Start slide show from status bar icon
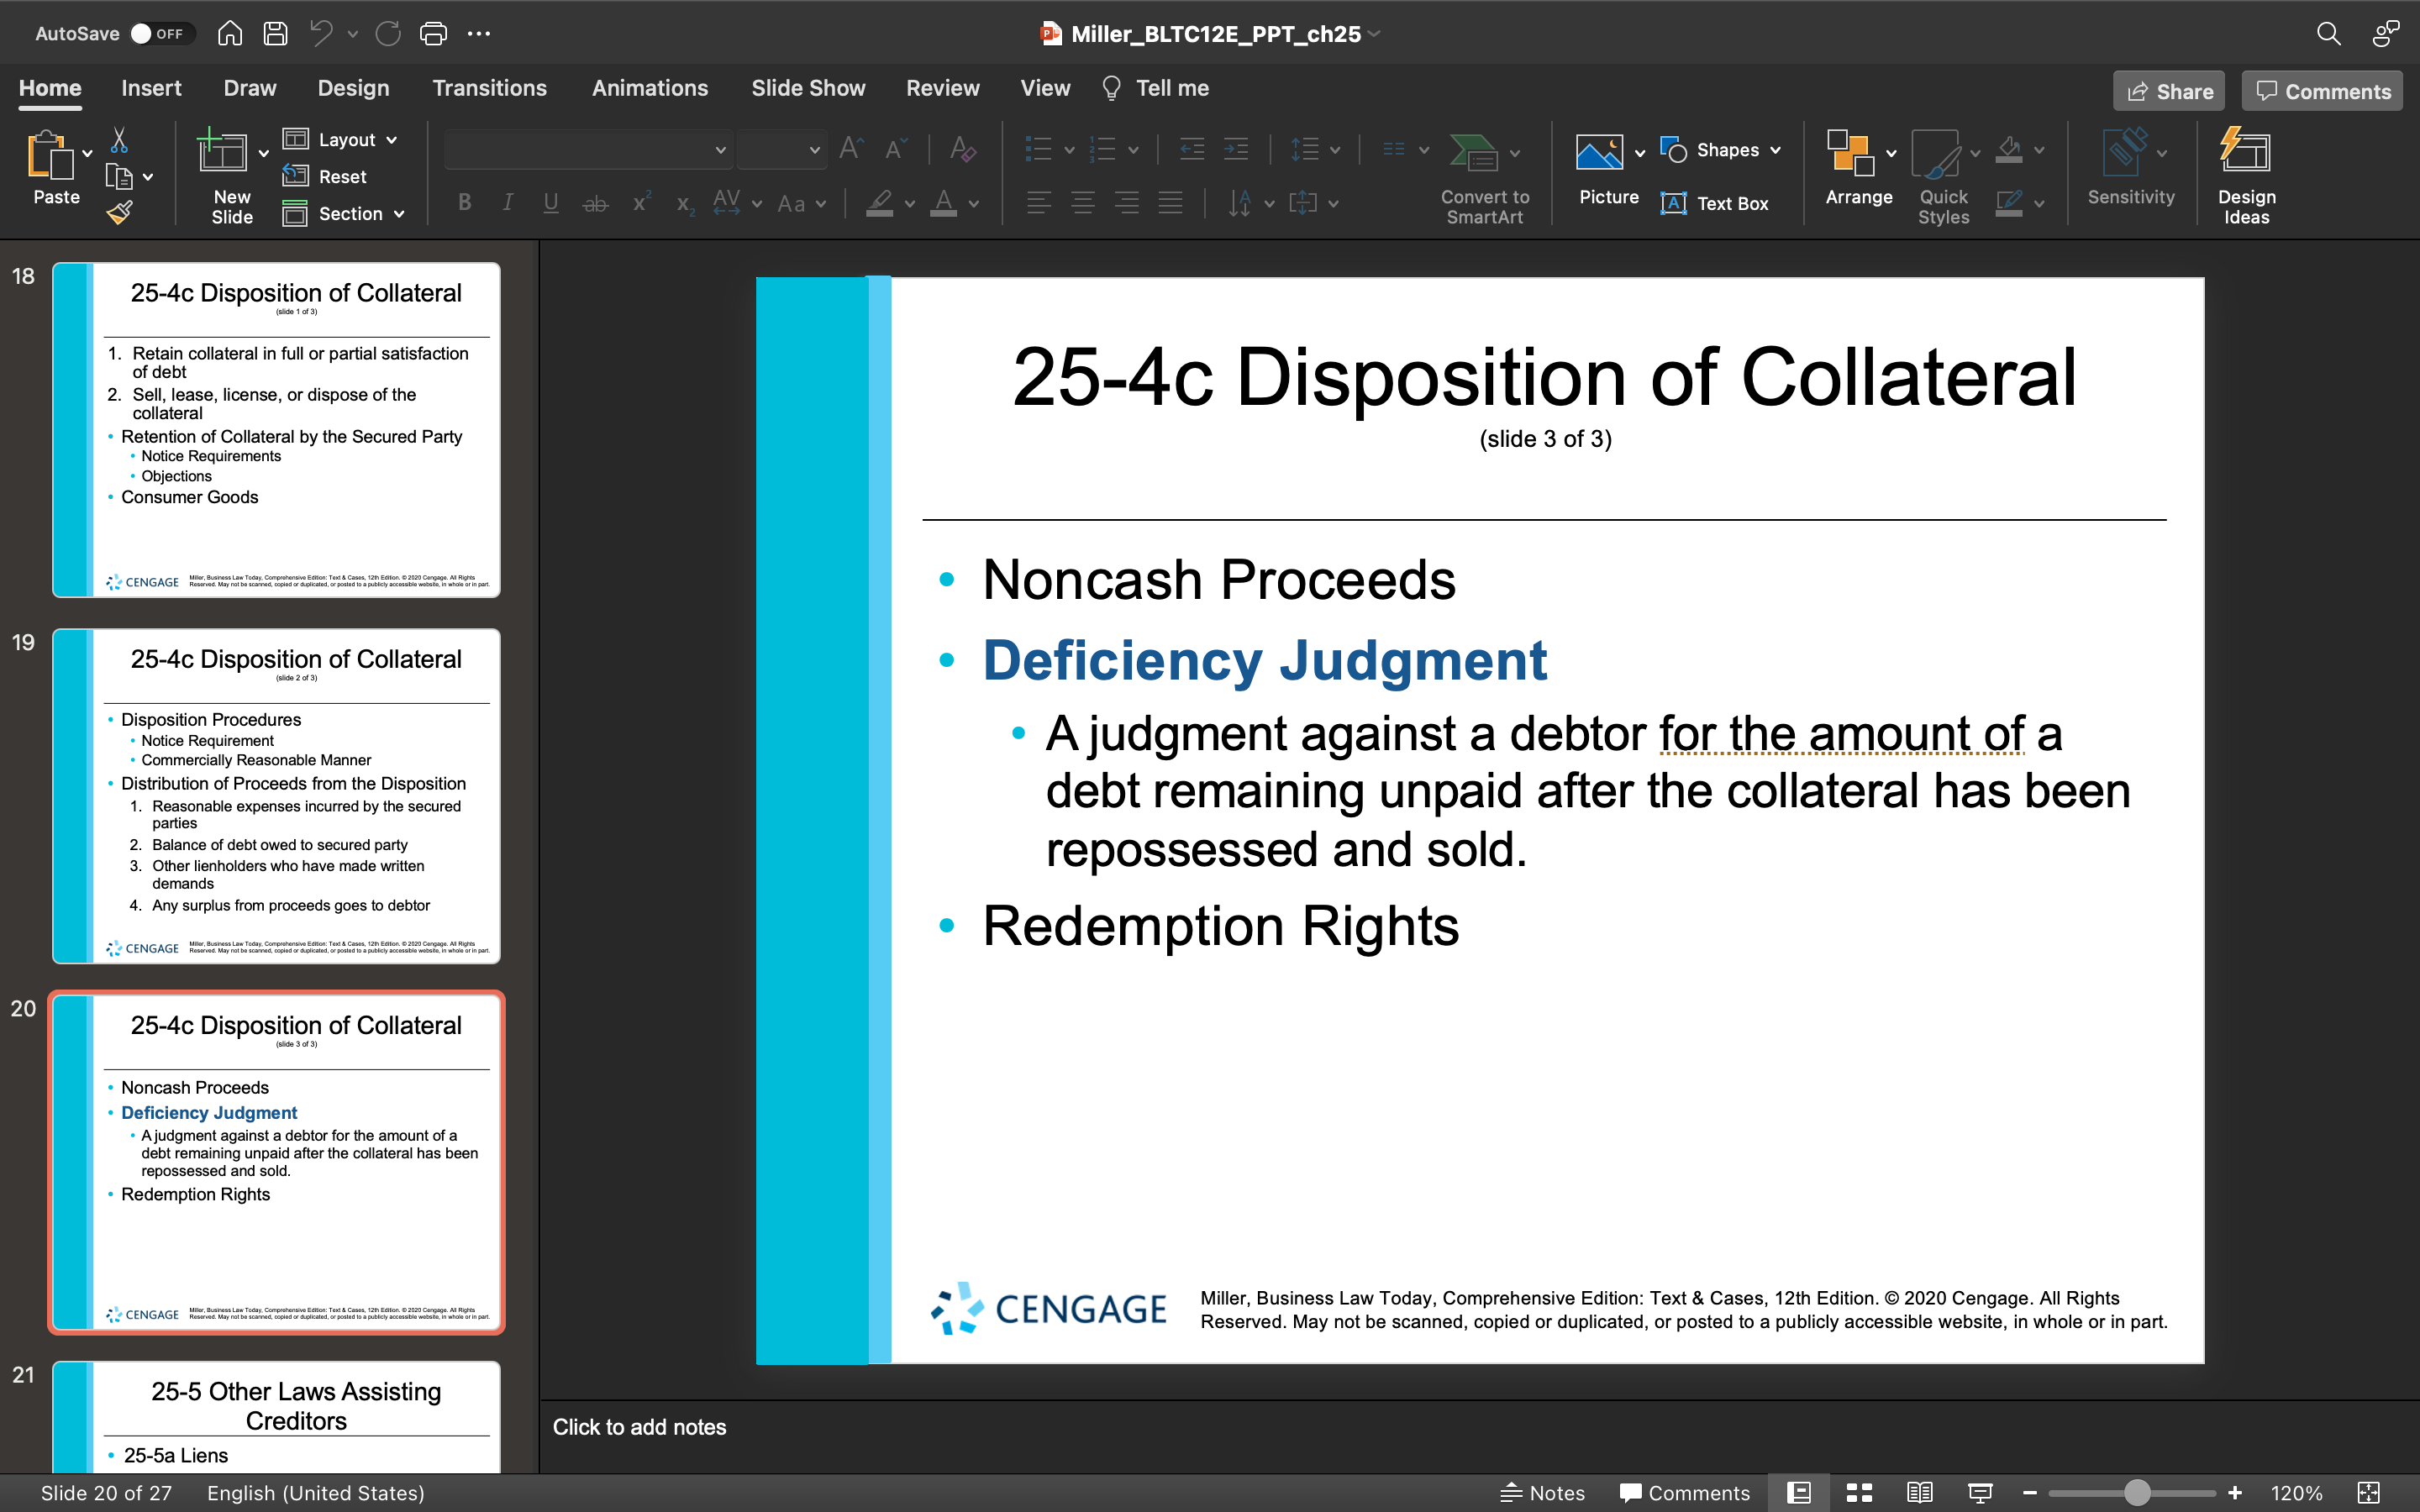 coord(1980,1492)
